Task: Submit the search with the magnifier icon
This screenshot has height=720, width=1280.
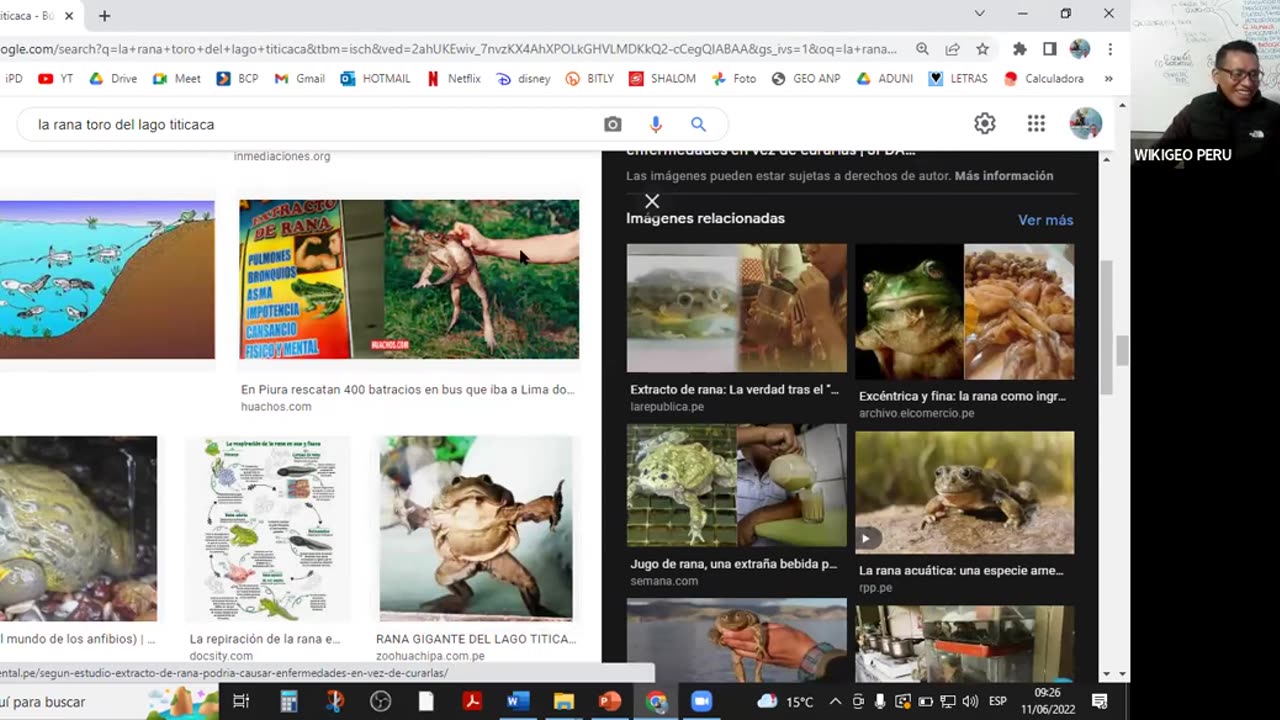Action: (x=698, y=124)
